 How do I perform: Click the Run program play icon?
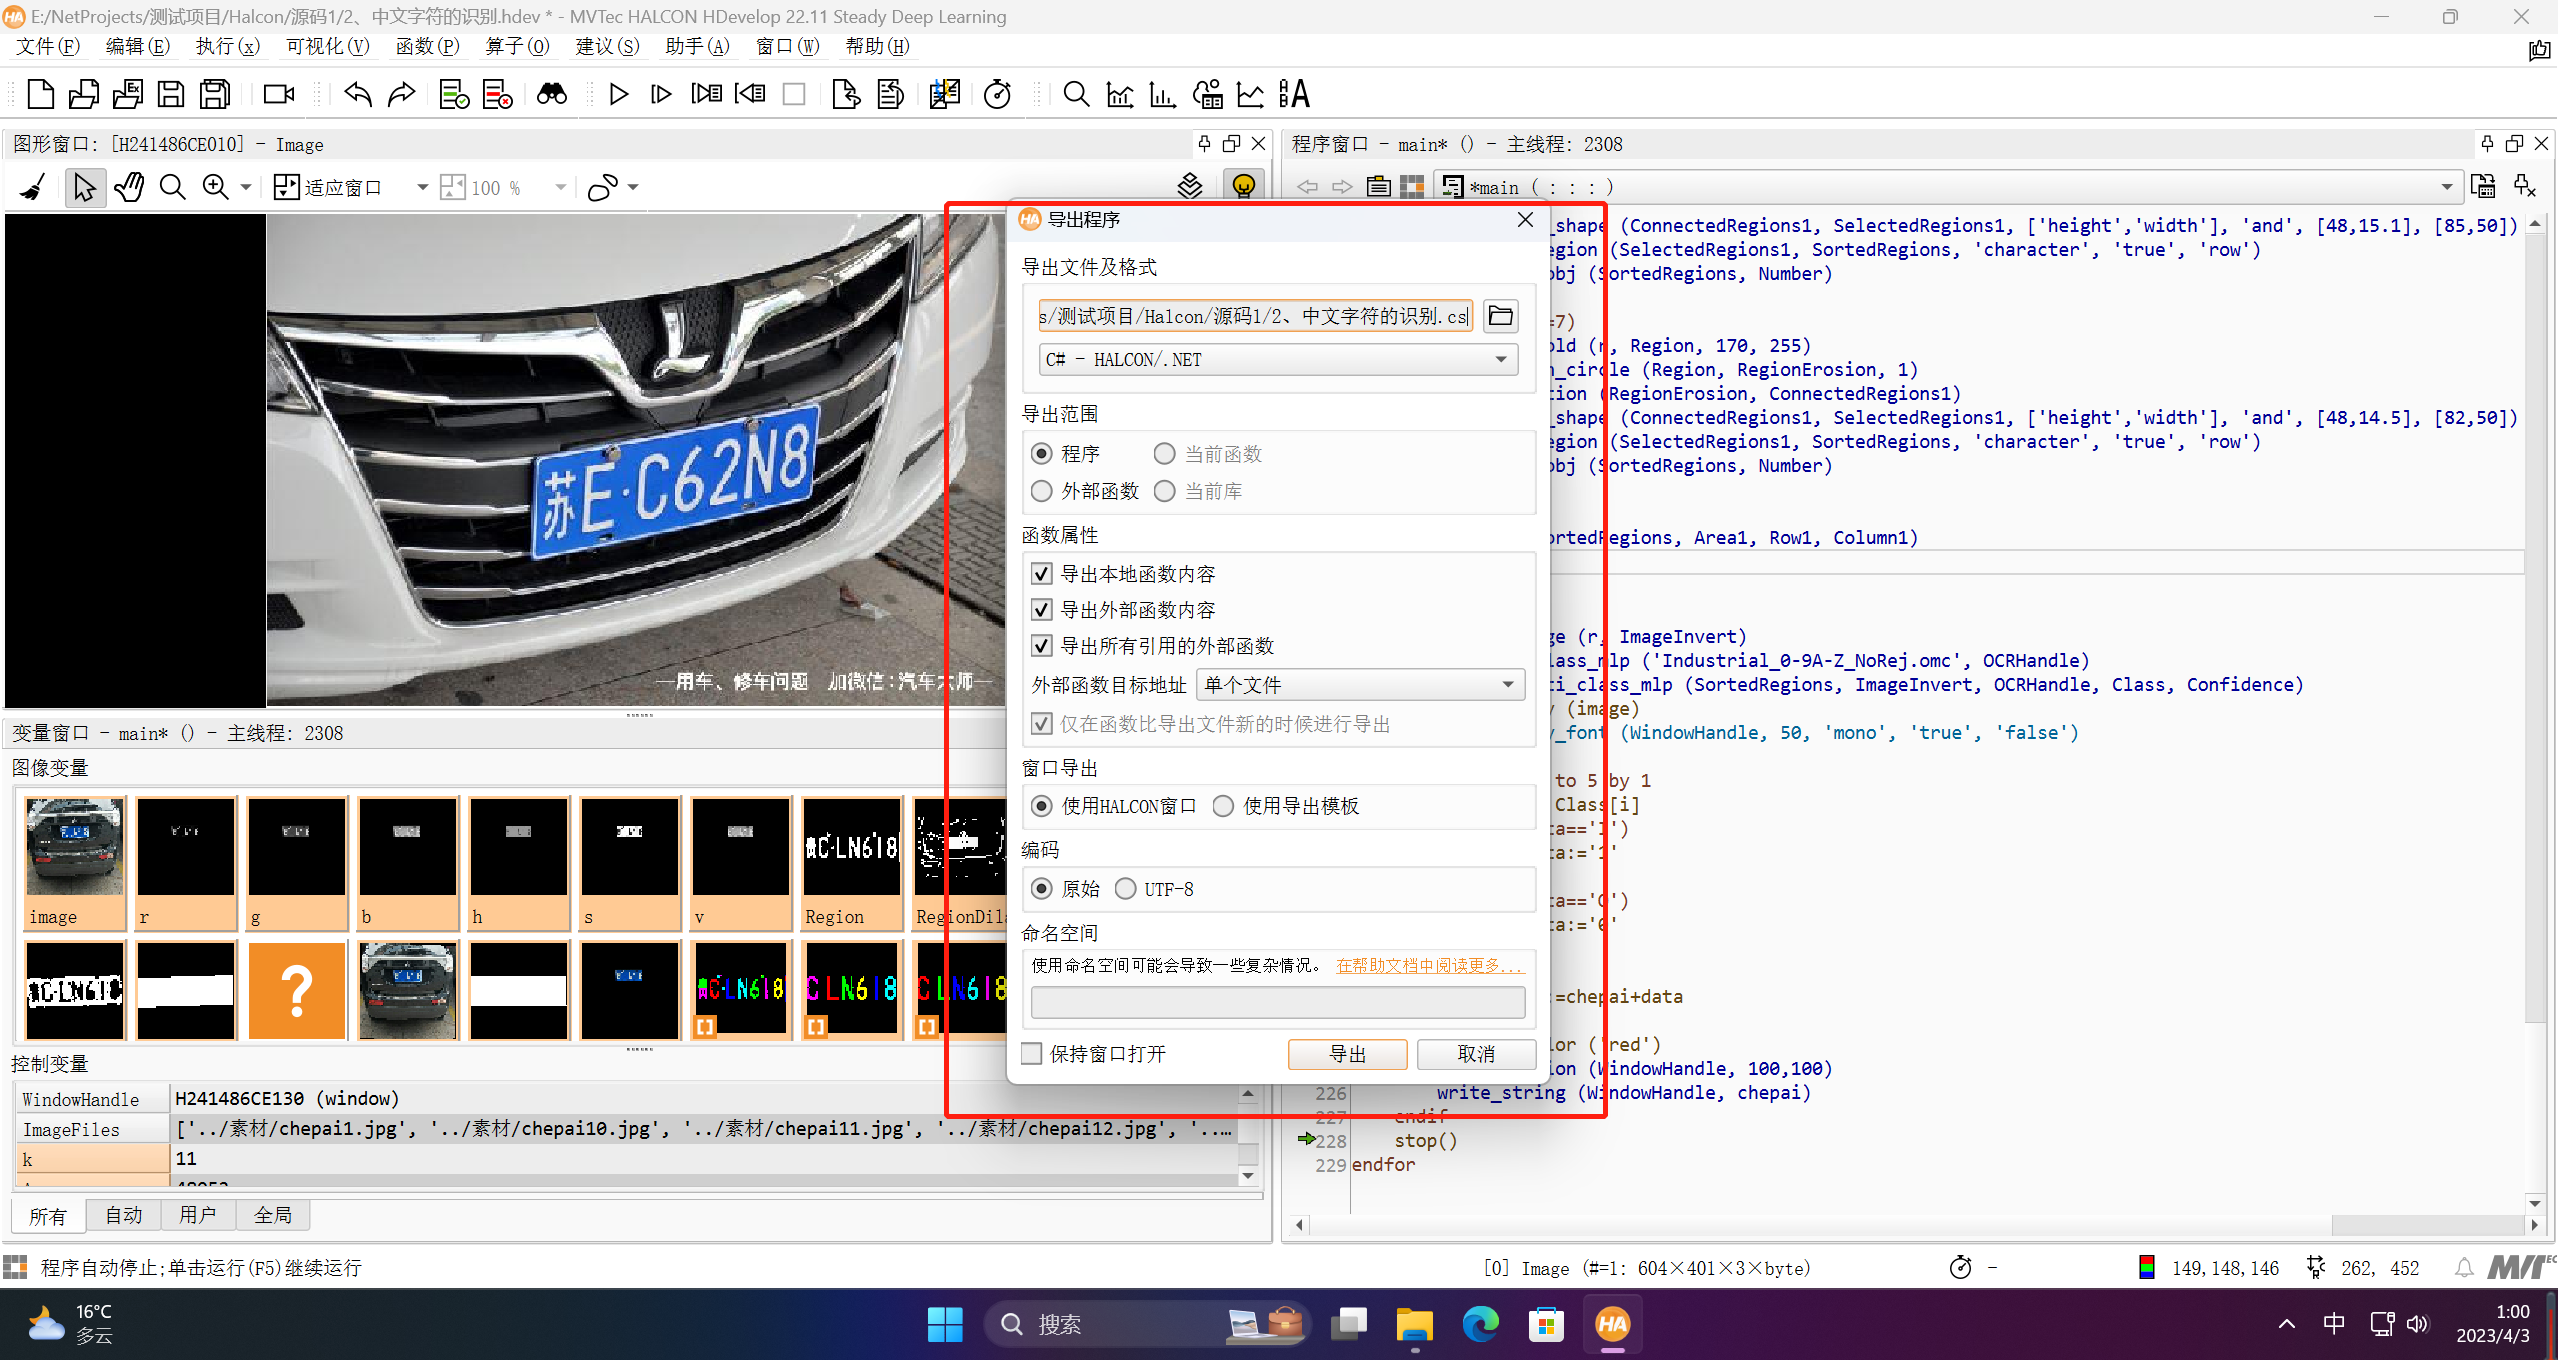click(618, 94)
